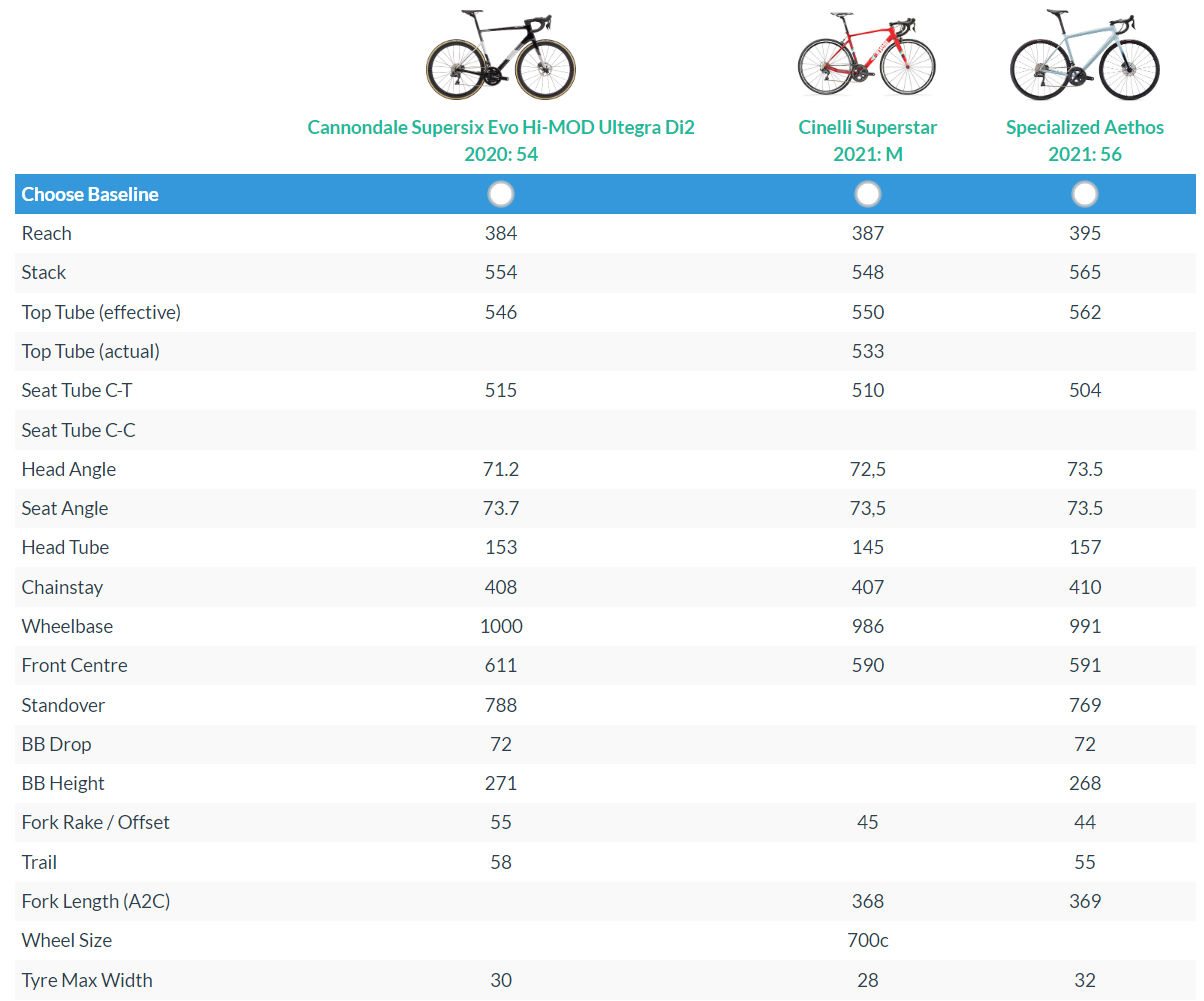Select Cinelli Superstar as baseline
Screen dimensions: 1204x1001
(868, 194)
